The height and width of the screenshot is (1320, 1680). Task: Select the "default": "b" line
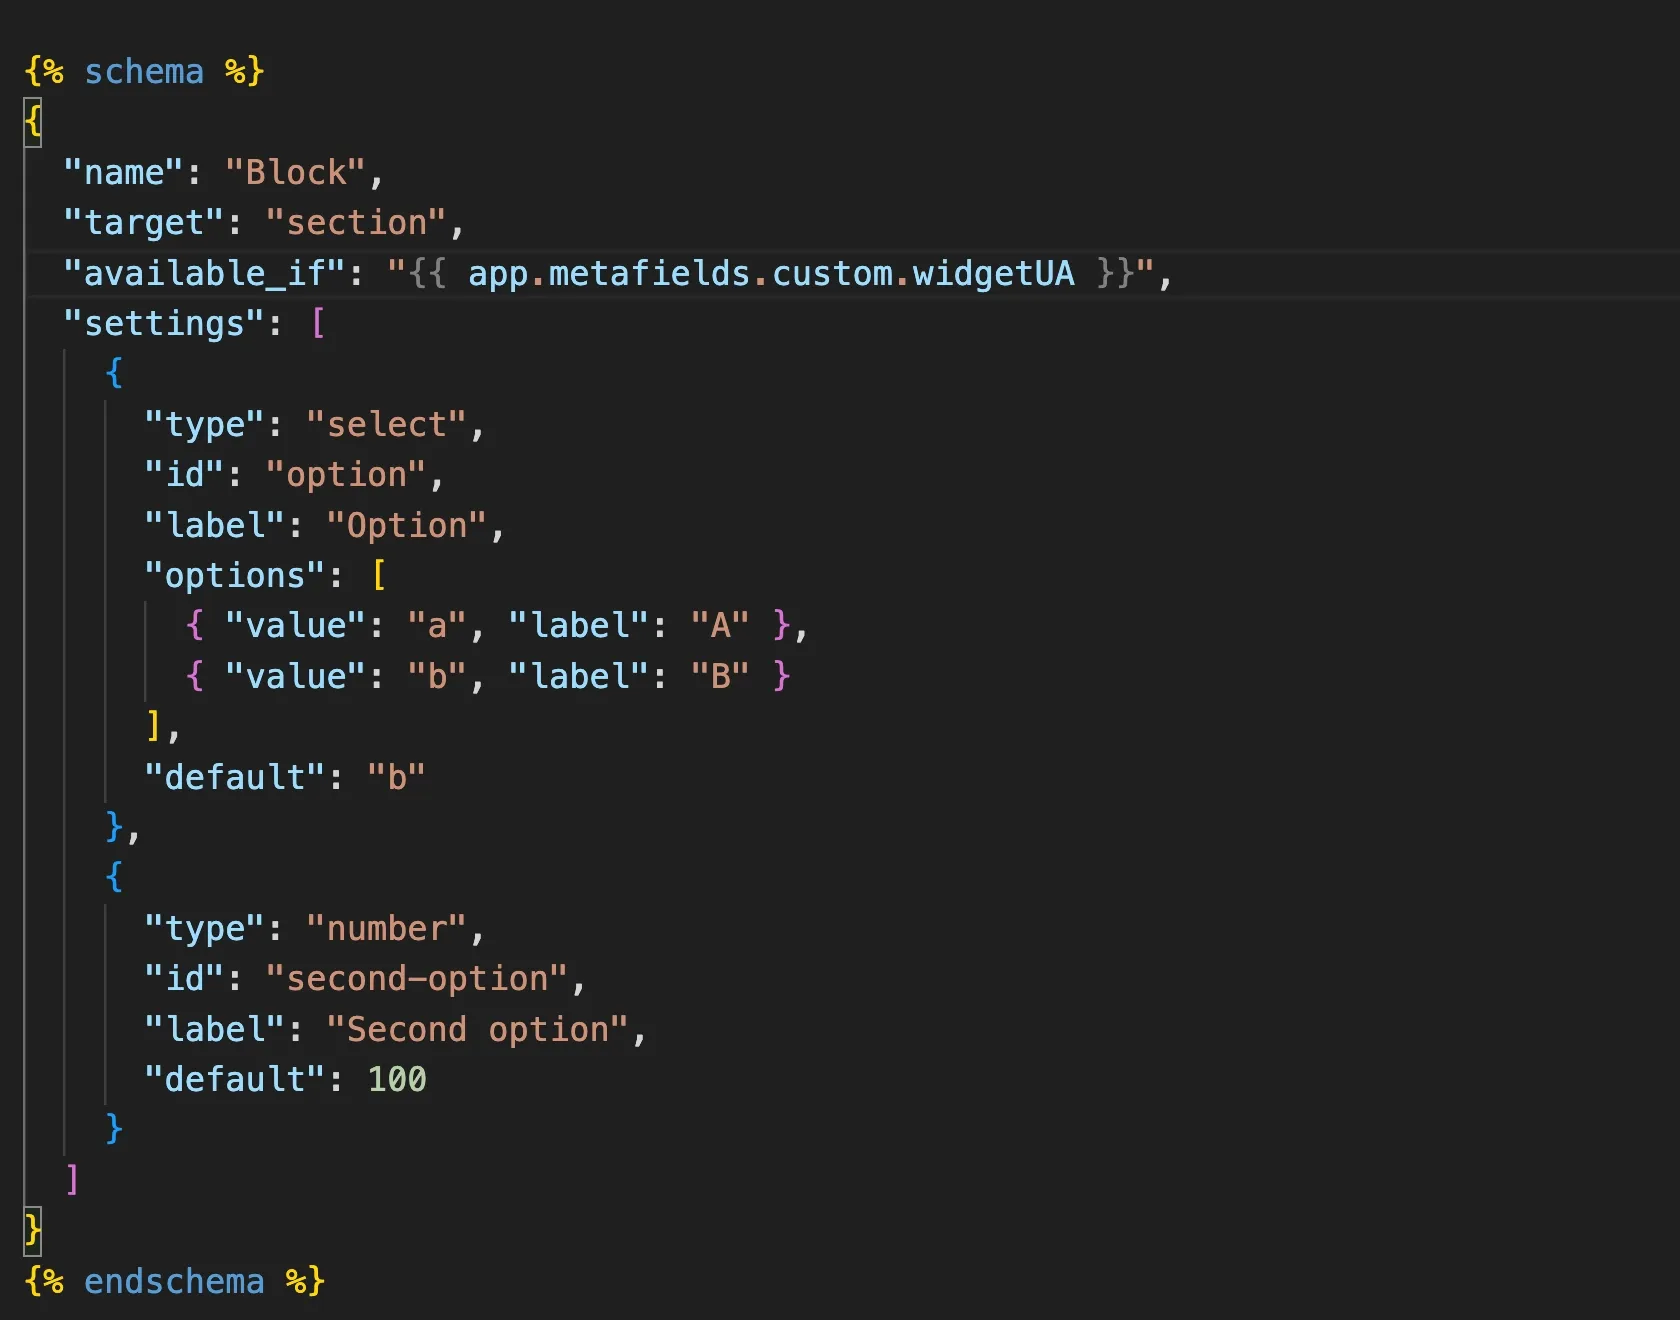pos(287,776)
